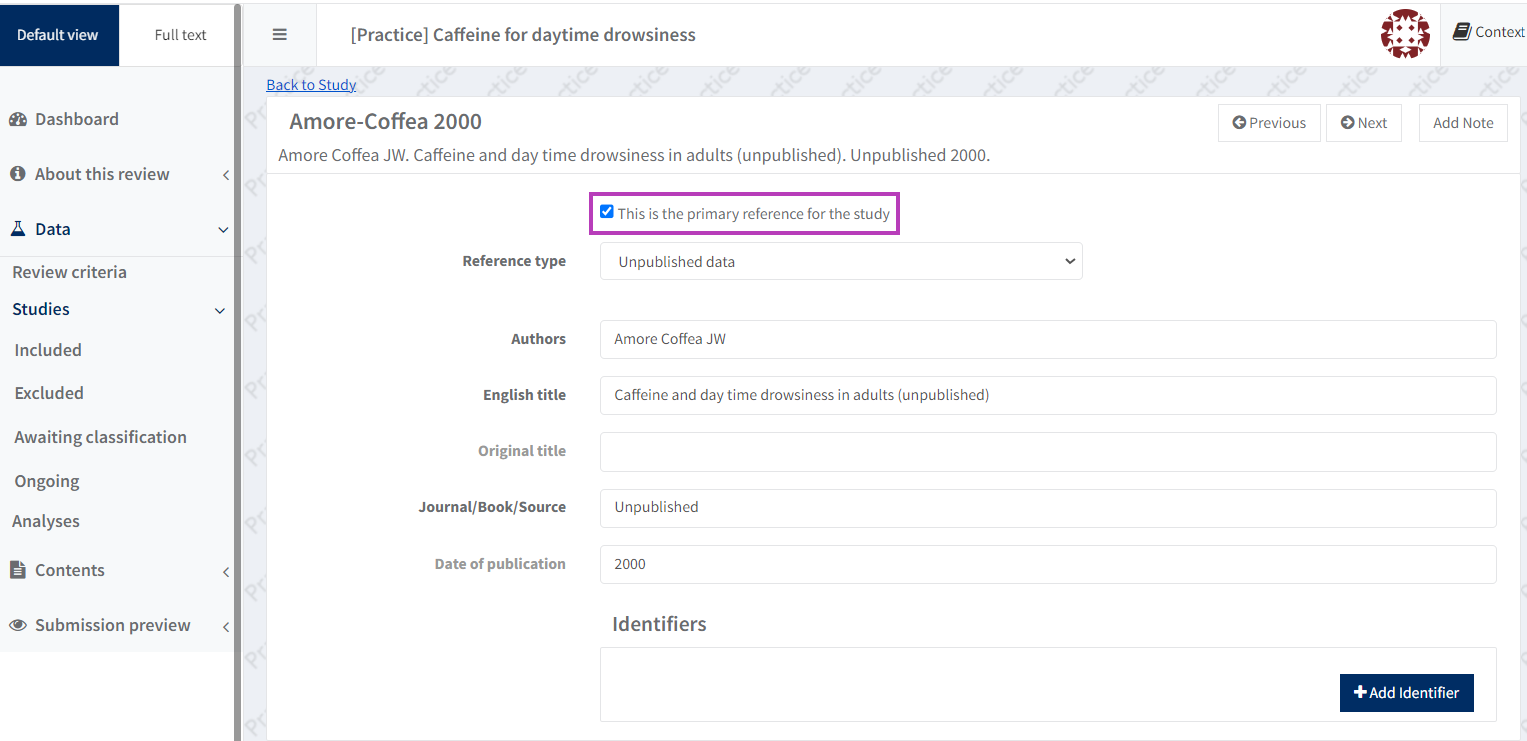This screenshot has height=741, width=1527.
Task: Switch to the Full text tab
Action: pos(180,35)
